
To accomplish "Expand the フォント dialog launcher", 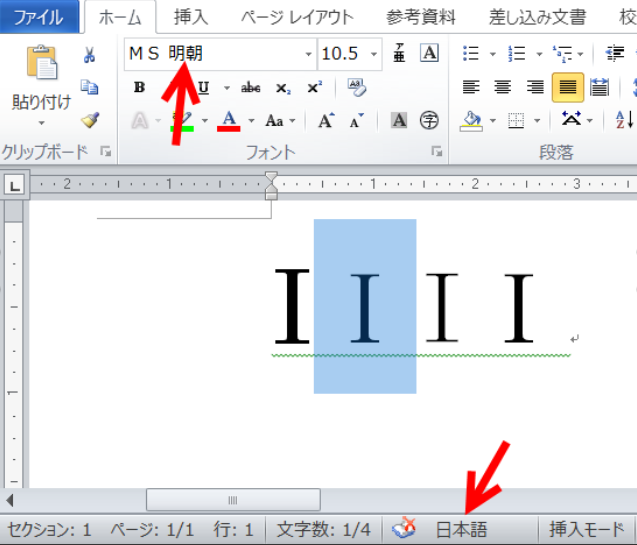I will pyautogui.click(x=436, y=152).
